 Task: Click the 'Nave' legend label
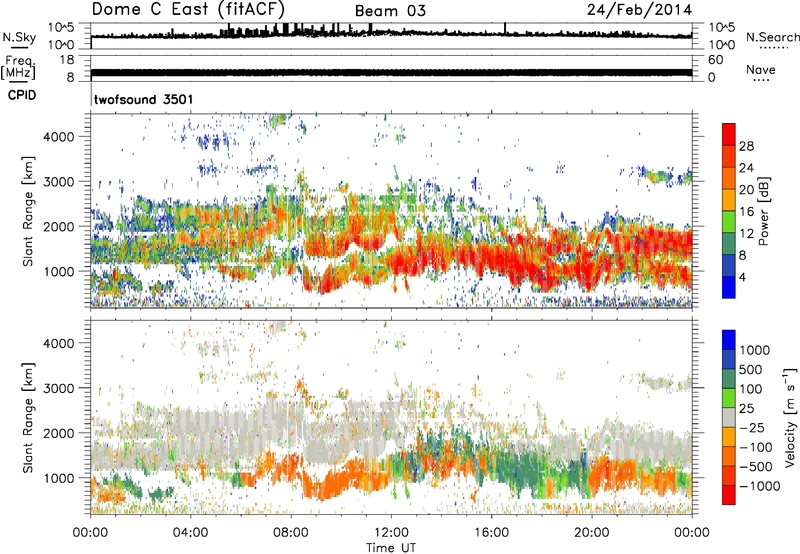coord(761,69)
